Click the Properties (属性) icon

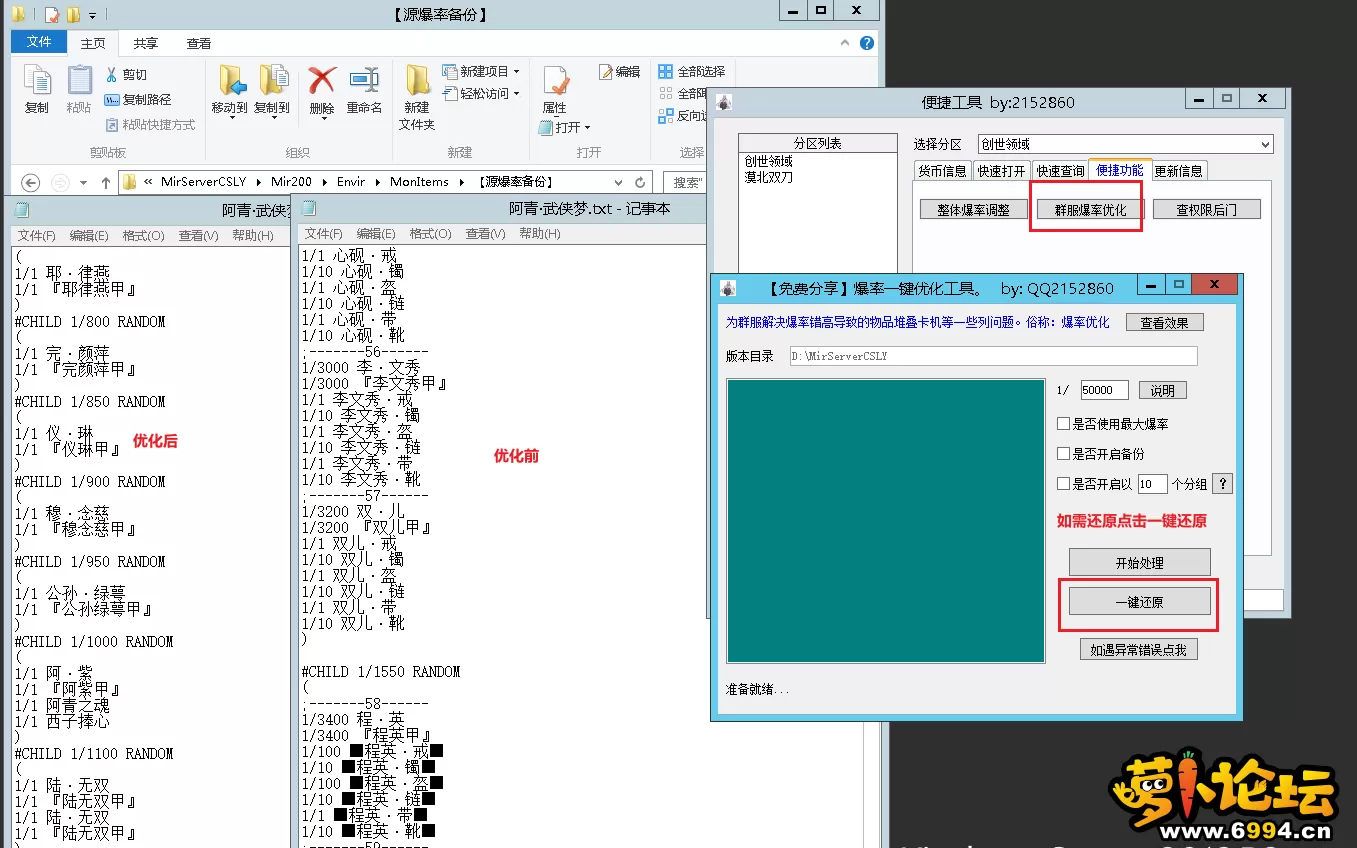[x=555, y=82]
